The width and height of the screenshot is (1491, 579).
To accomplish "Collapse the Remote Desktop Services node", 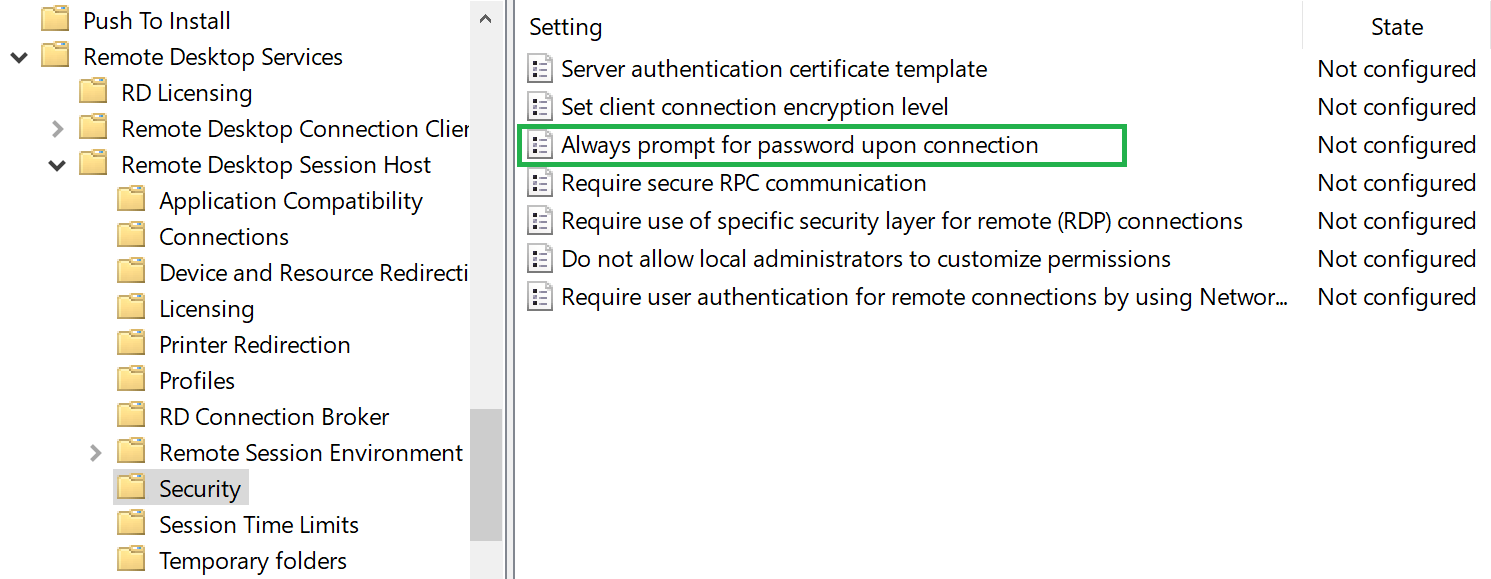I will point(19,57).
